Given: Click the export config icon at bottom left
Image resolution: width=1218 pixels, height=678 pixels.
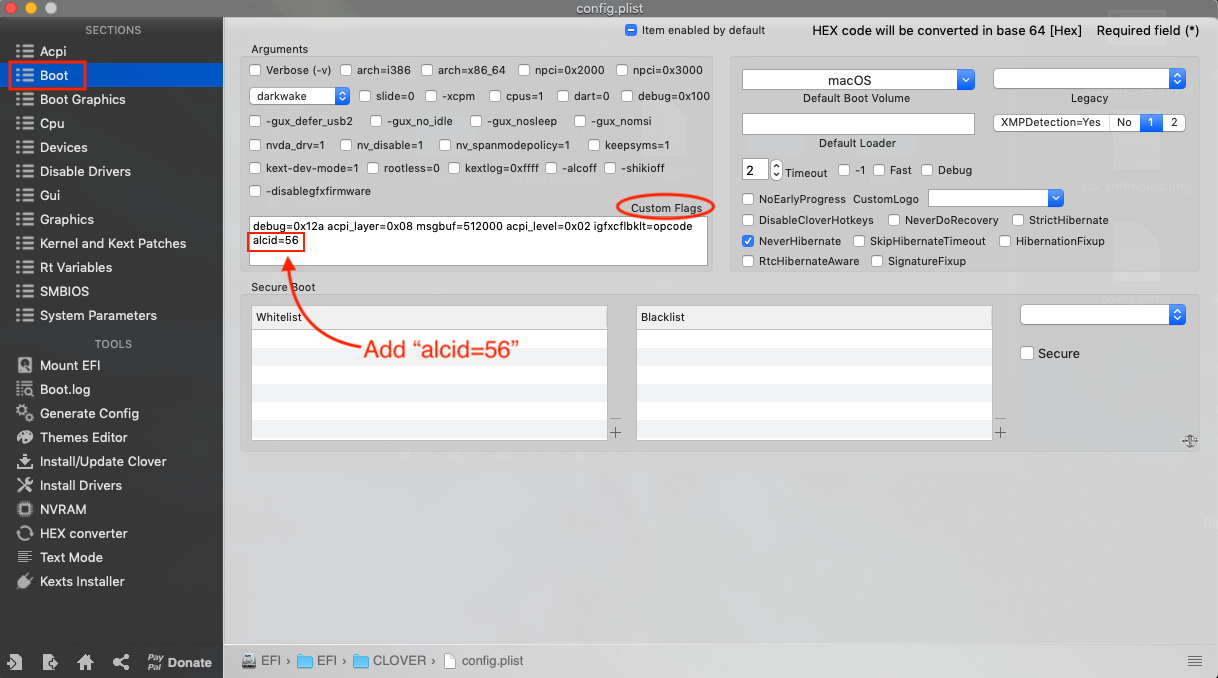Looking at the screenshot, I should (50, 662).
